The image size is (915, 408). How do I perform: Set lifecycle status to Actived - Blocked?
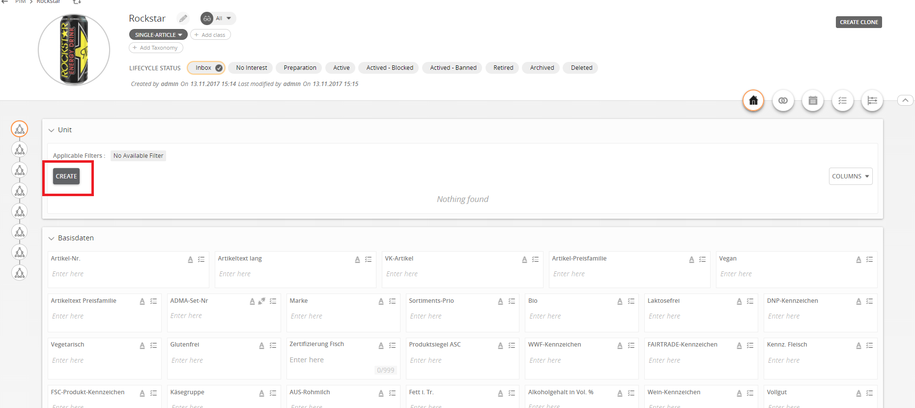click(390, 68)
